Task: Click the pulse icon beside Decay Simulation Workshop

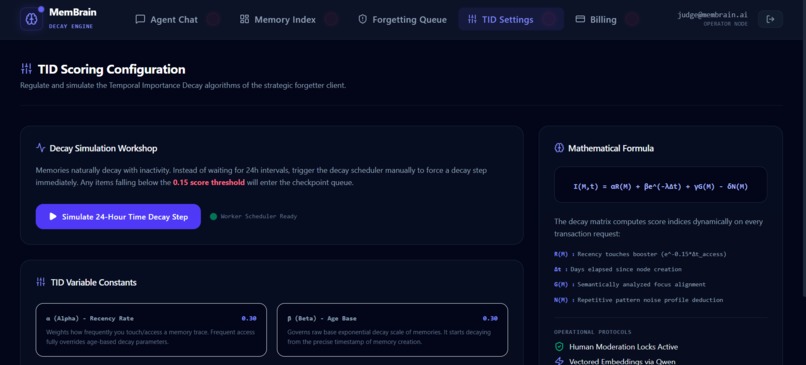Action: (x=41, y=148)
